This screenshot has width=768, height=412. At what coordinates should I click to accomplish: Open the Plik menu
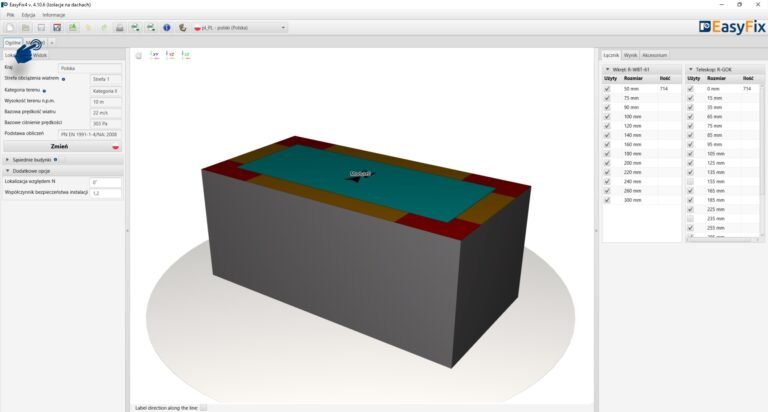click(10, 15)
